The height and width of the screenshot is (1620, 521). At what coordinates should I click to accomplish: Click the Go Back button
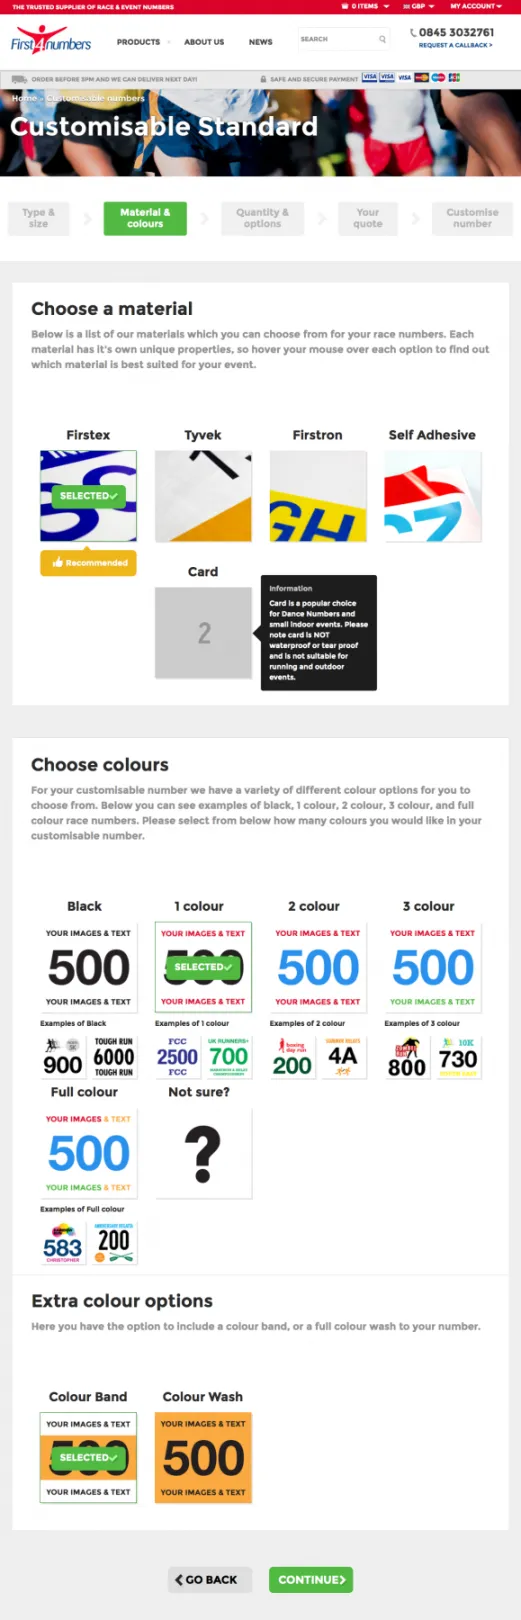click(207, 1580)
